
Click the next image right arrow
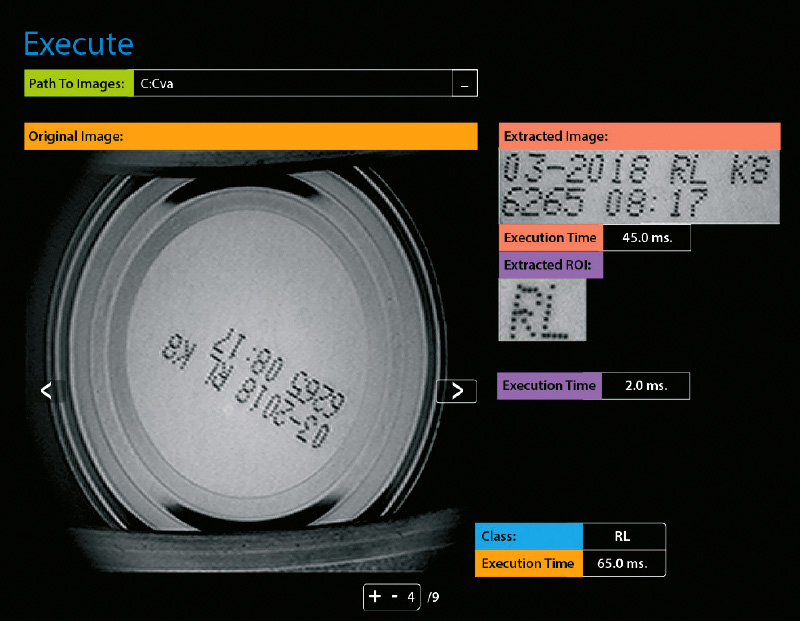point(457,391)
